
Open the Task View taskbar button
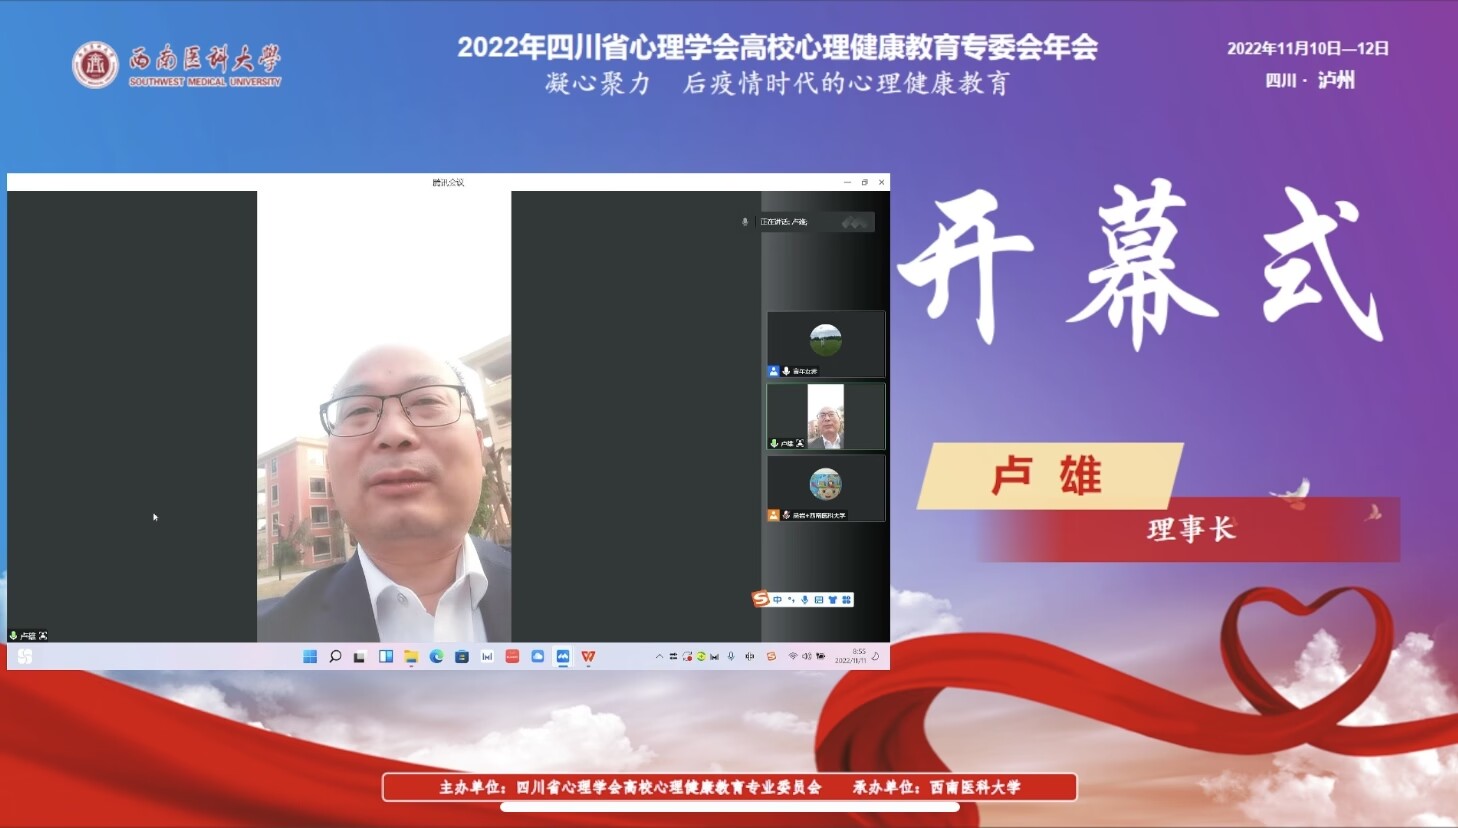coord(360,656)
